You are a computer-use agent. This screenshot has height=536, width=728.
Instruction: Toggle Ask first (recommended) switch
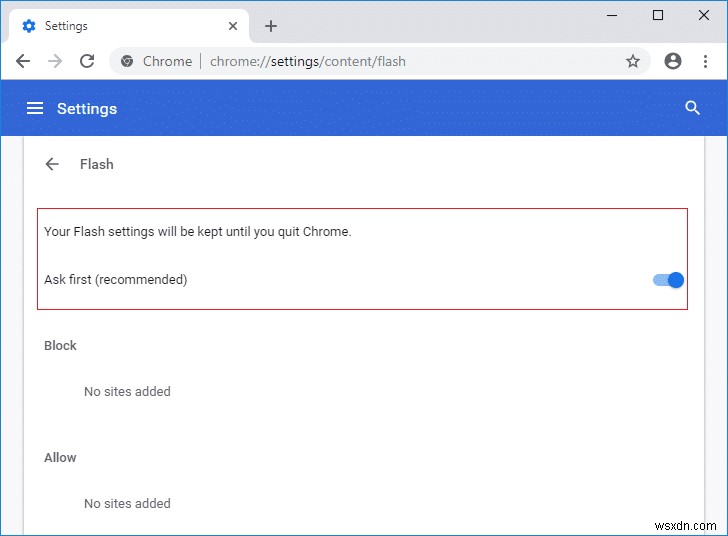tap(668, 280)
